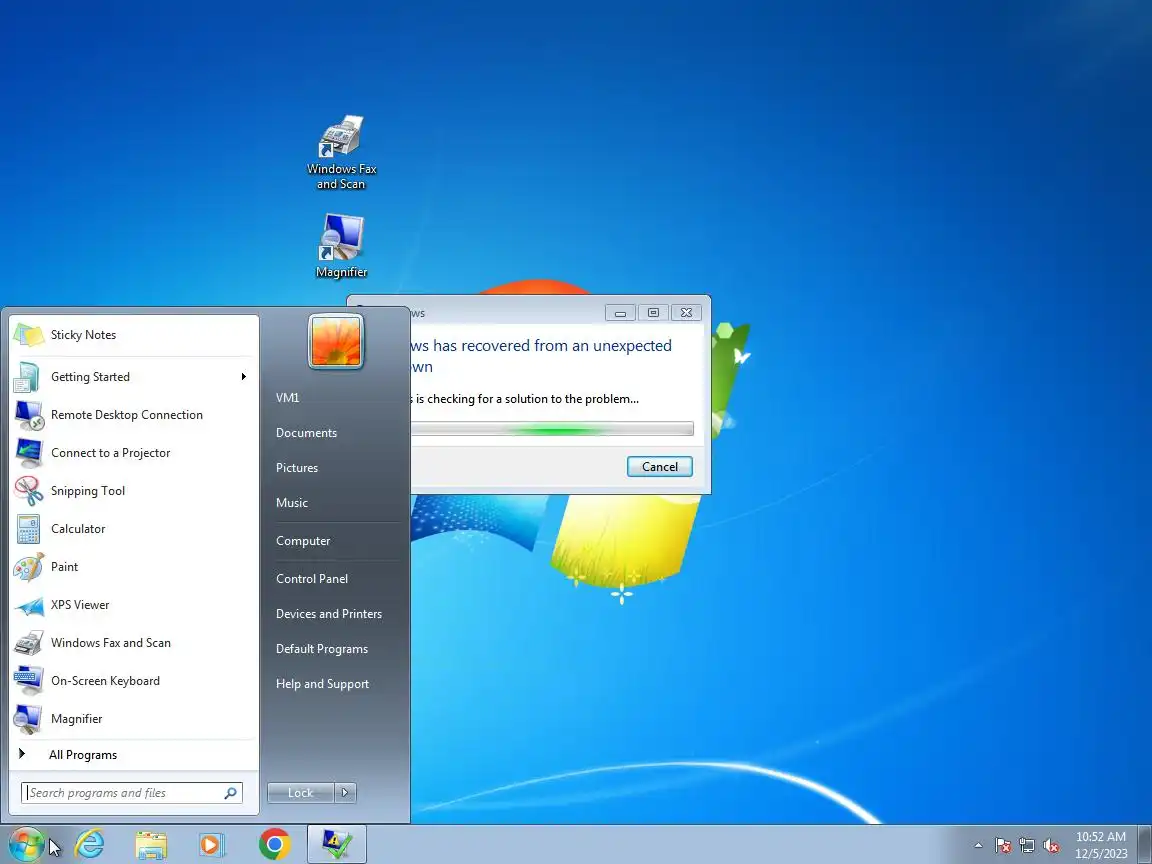This screenshot has width=1152, height=864.
Task: Open Getting Started in Start menu
Action: coord(134,377)
